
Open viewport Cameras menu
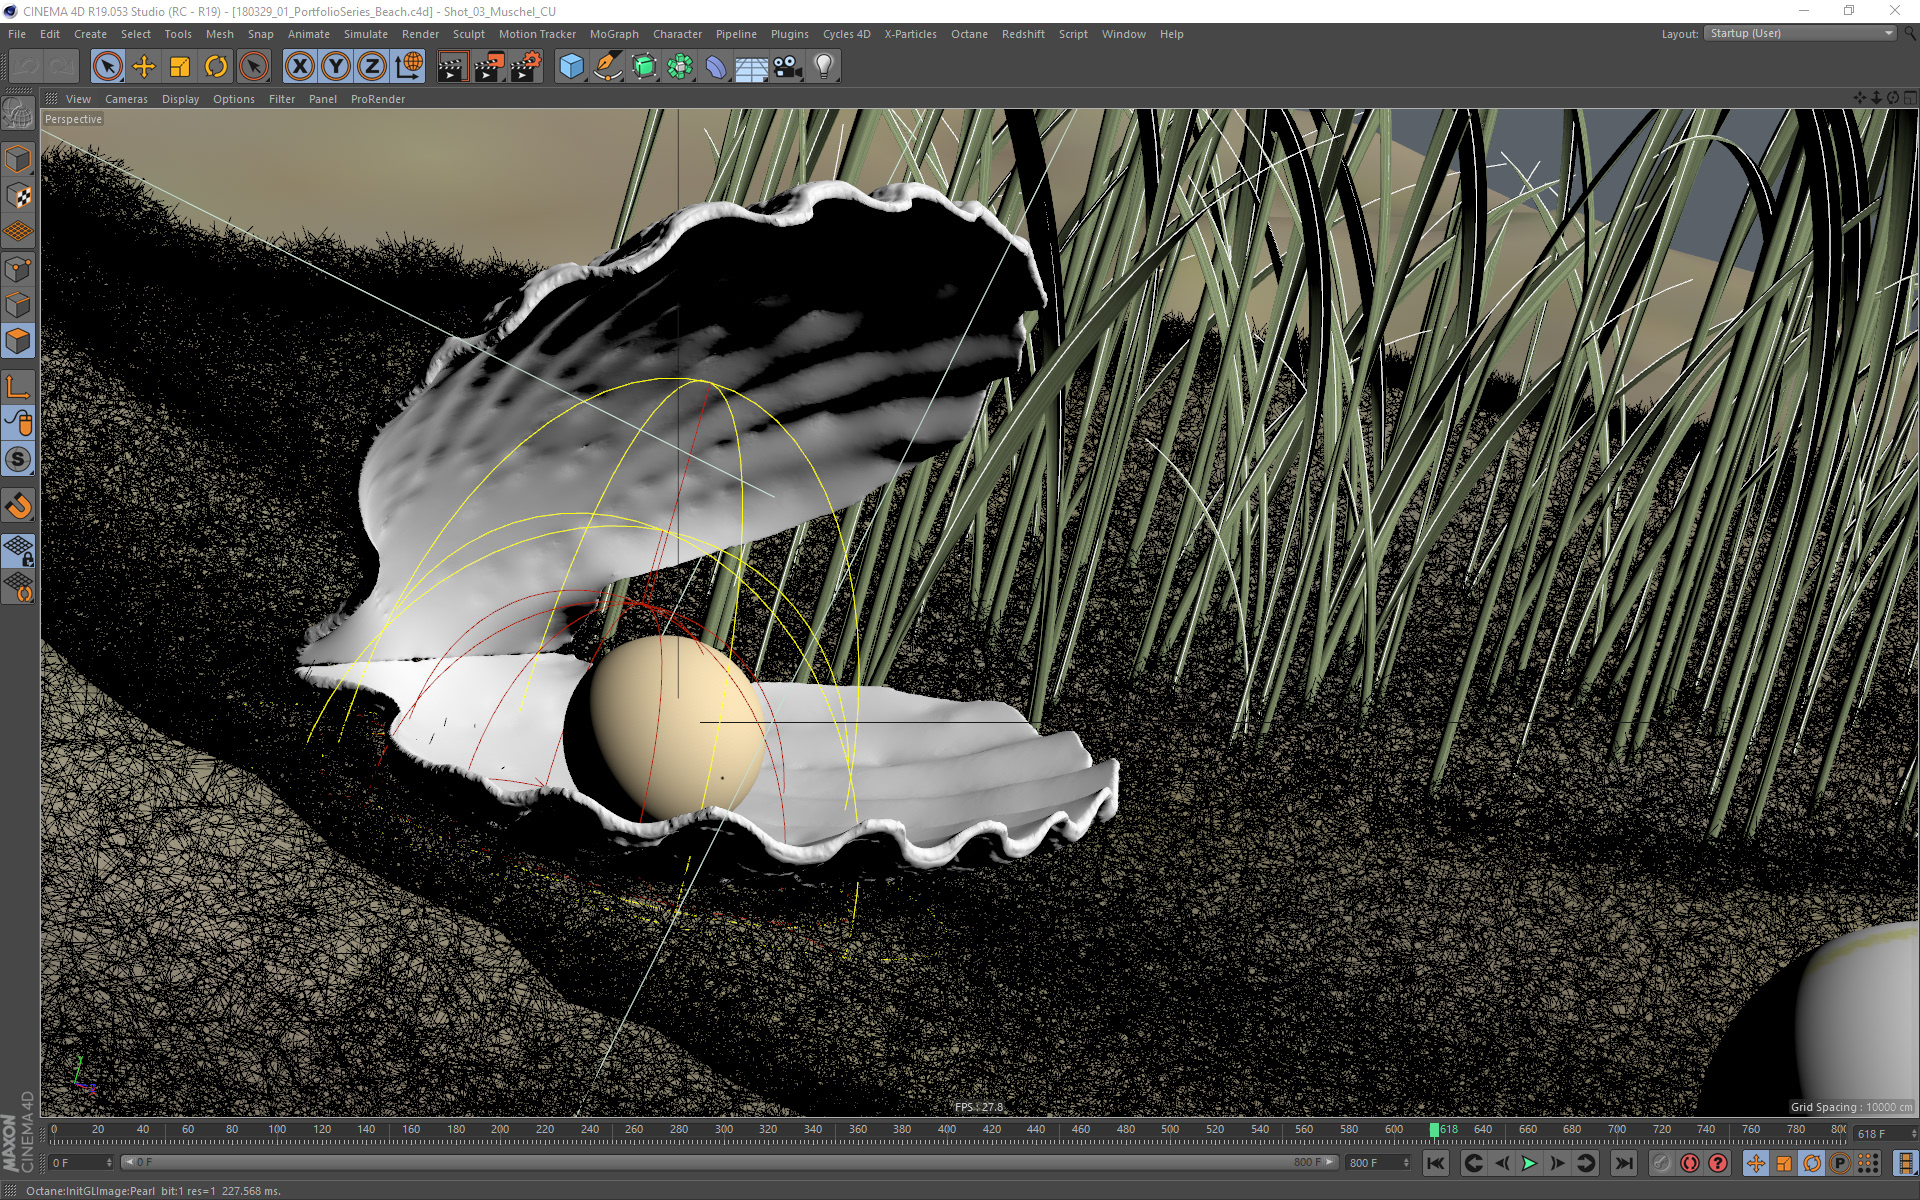(126, 99)
